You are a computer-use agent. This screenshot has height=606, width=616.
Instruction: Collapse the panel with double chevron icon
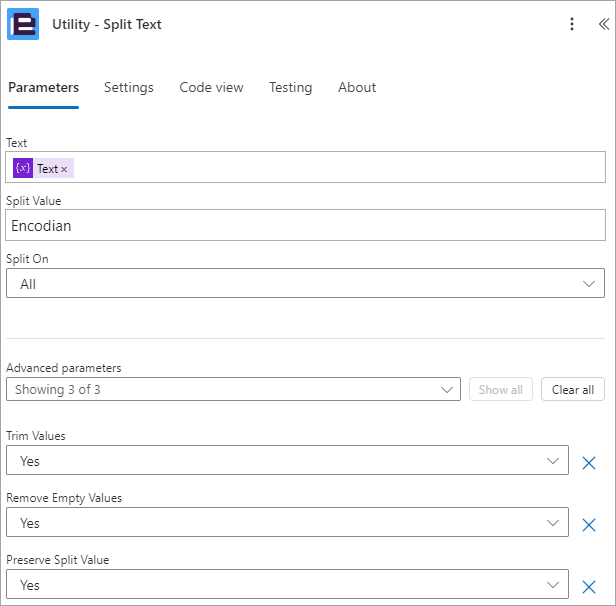[x=603, y=24]
